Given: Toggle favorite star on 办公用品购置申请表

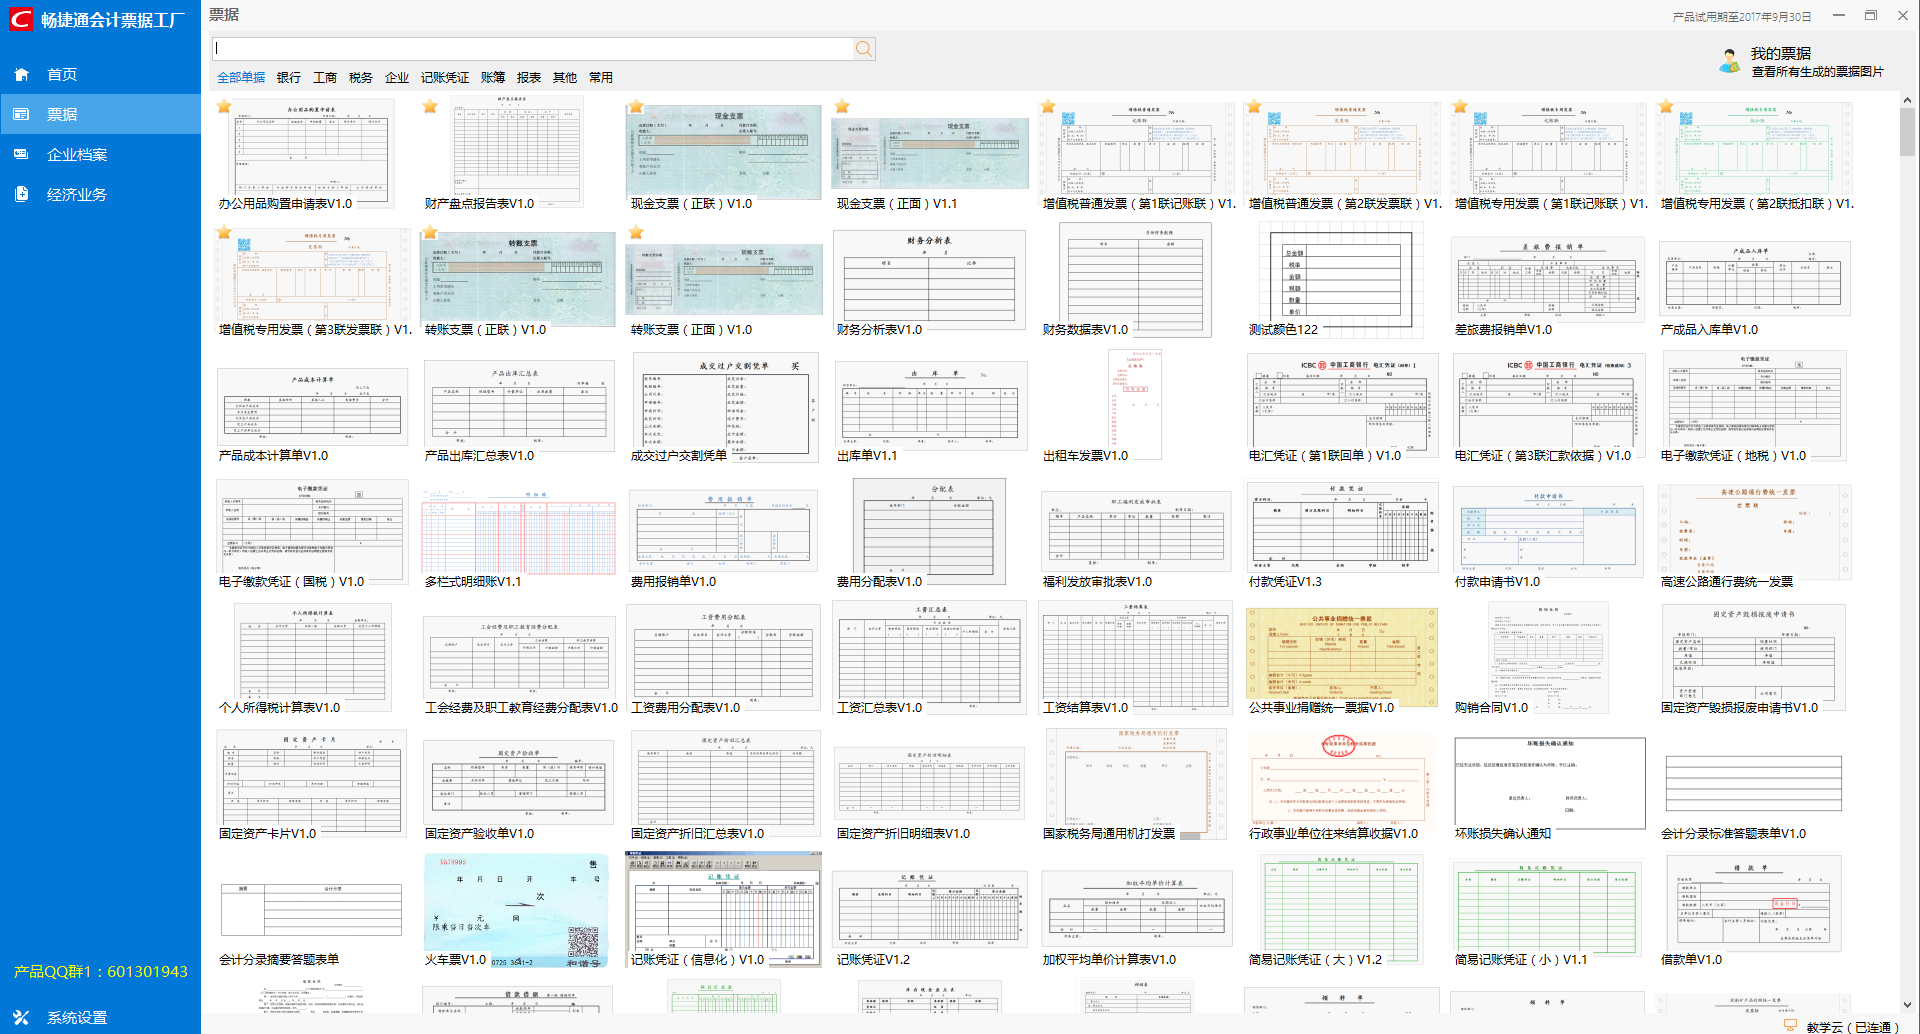Looking at the screenshot, I should coord(224,106).
